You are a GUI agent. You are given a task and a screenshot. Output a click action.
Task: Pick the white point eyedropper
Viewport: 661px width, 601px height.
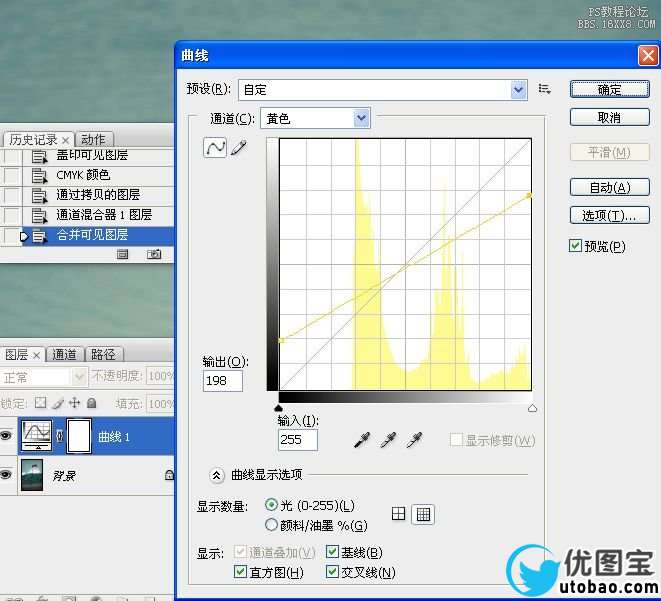(413, 440)
